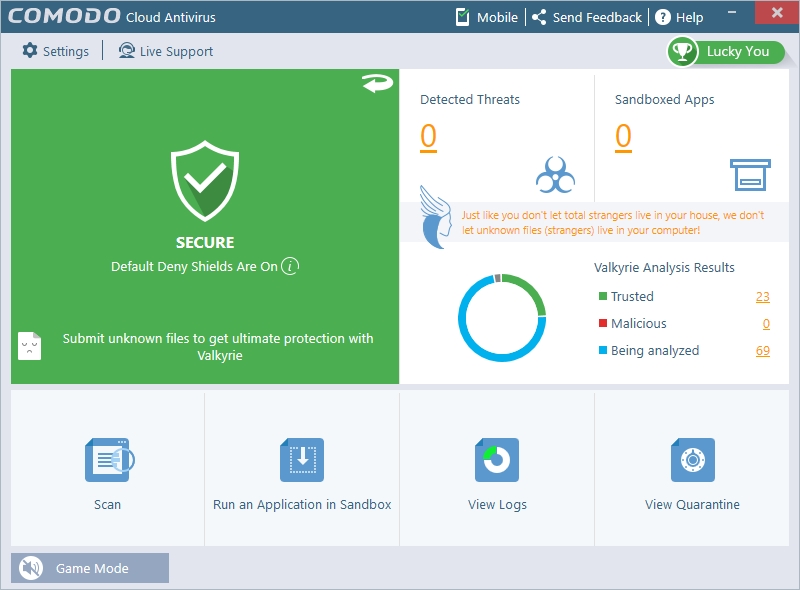Switch view with the curved arrow icon
Screen dimensions: 800x590
click(377, 83)
